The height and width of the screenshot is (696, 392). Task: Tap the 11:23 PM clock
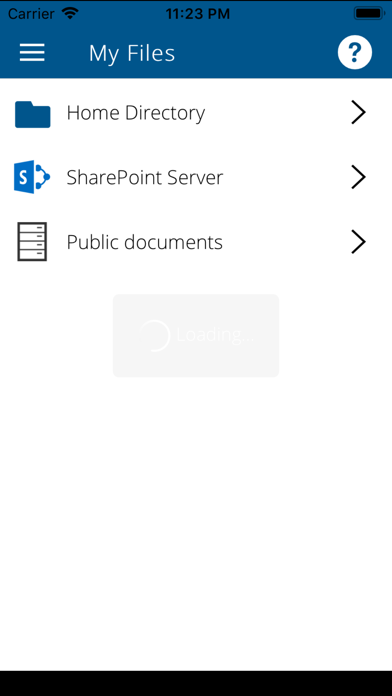(198, 14)
